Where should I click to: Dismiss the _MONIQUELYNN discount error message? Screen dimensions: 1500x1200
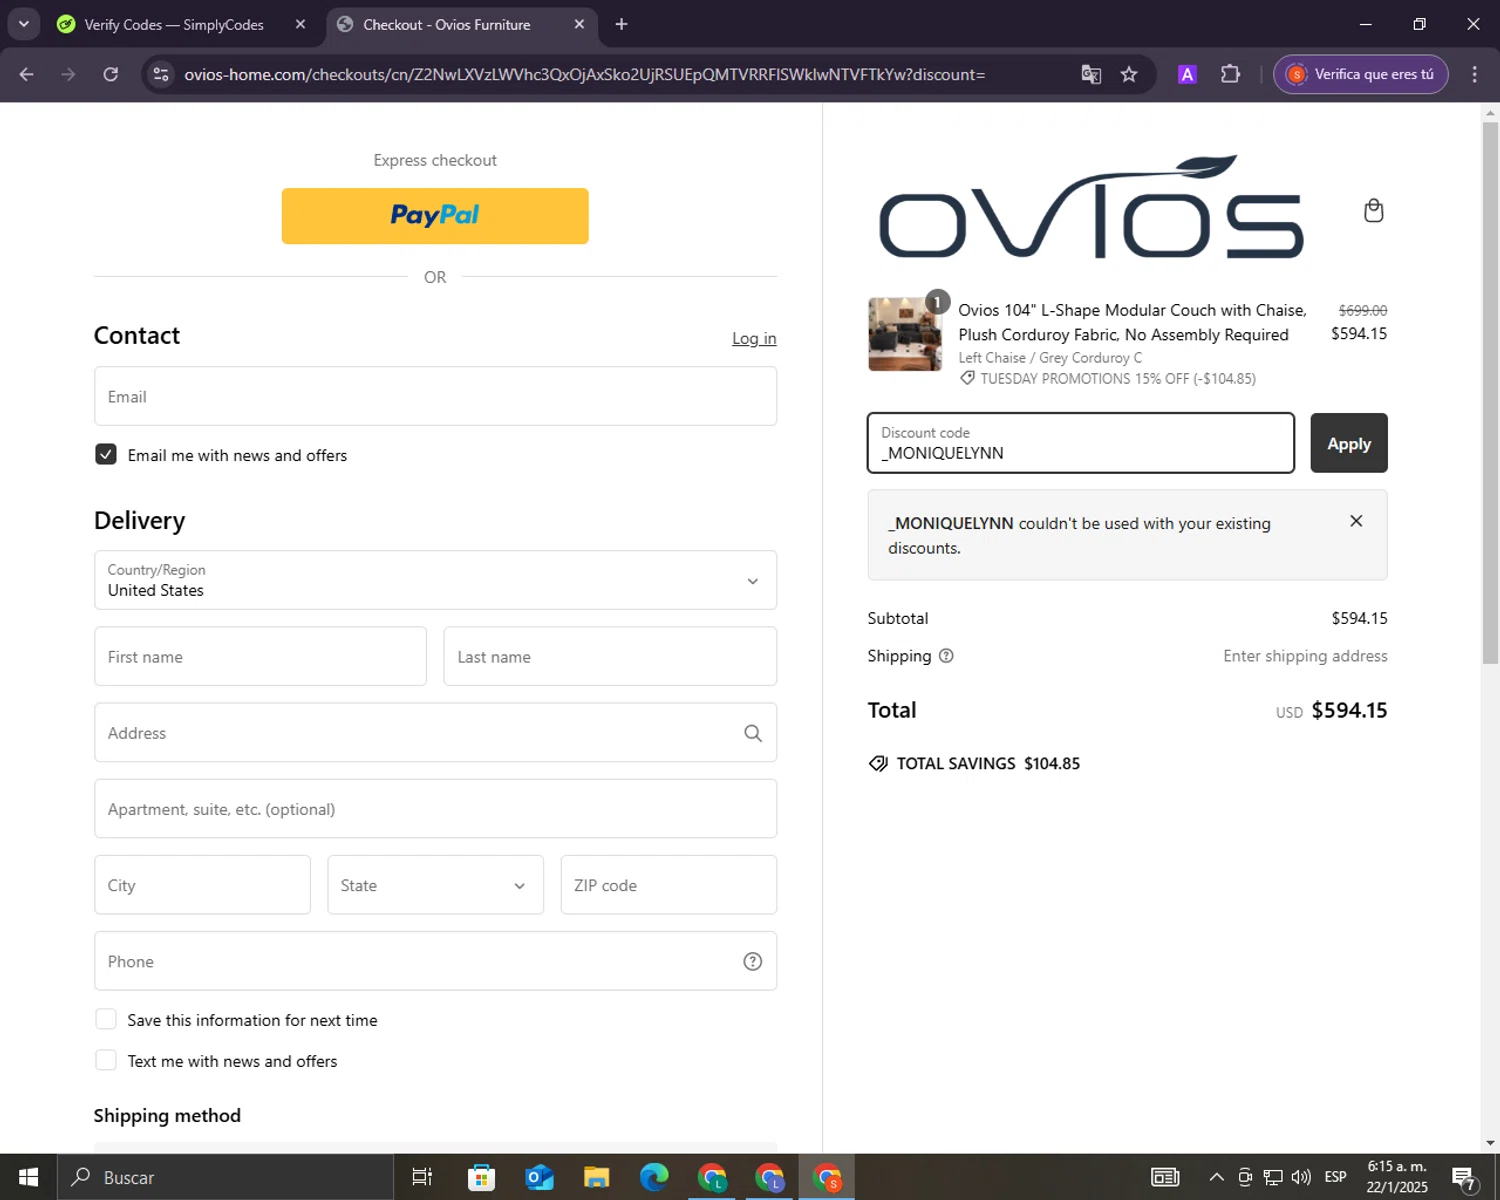point(1356,521)
